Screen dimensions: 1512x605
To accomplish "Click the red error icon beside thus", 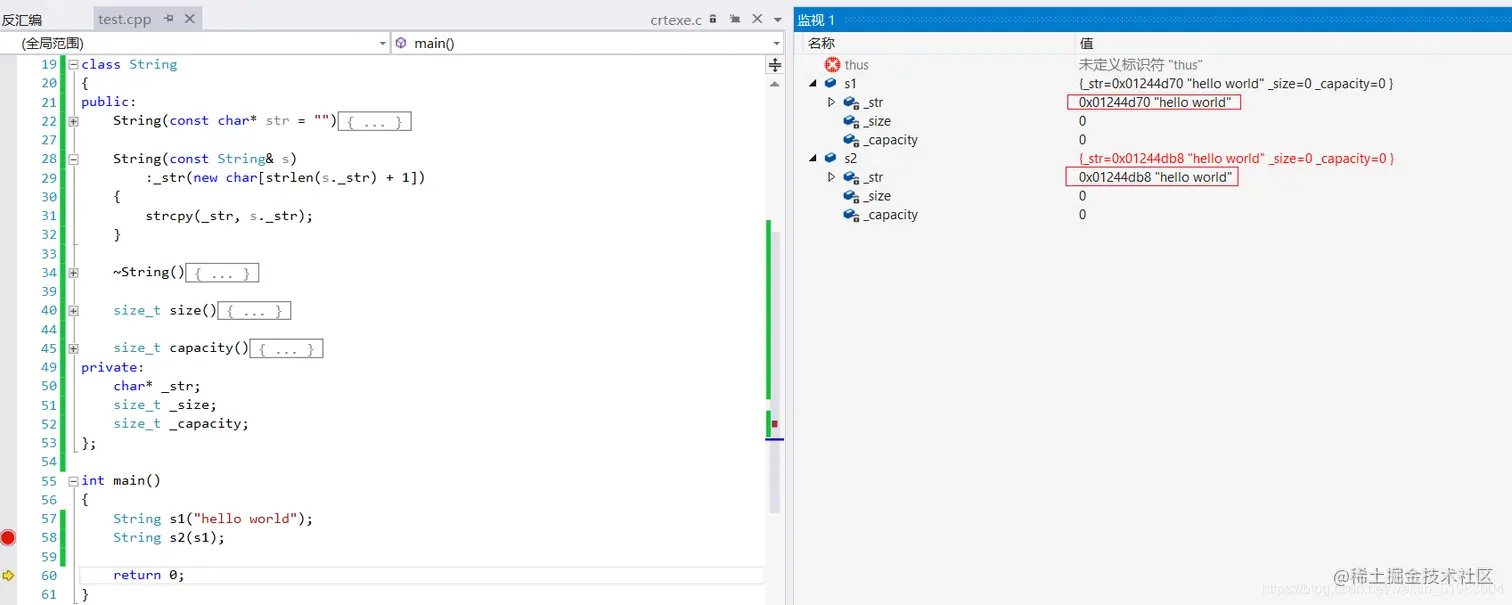I will [x=832, y=65].
